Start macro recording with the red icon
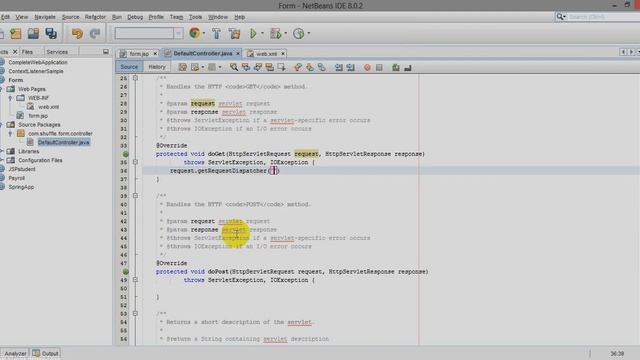640x360 pixels. pyautogui.click(x=367, y=67)
